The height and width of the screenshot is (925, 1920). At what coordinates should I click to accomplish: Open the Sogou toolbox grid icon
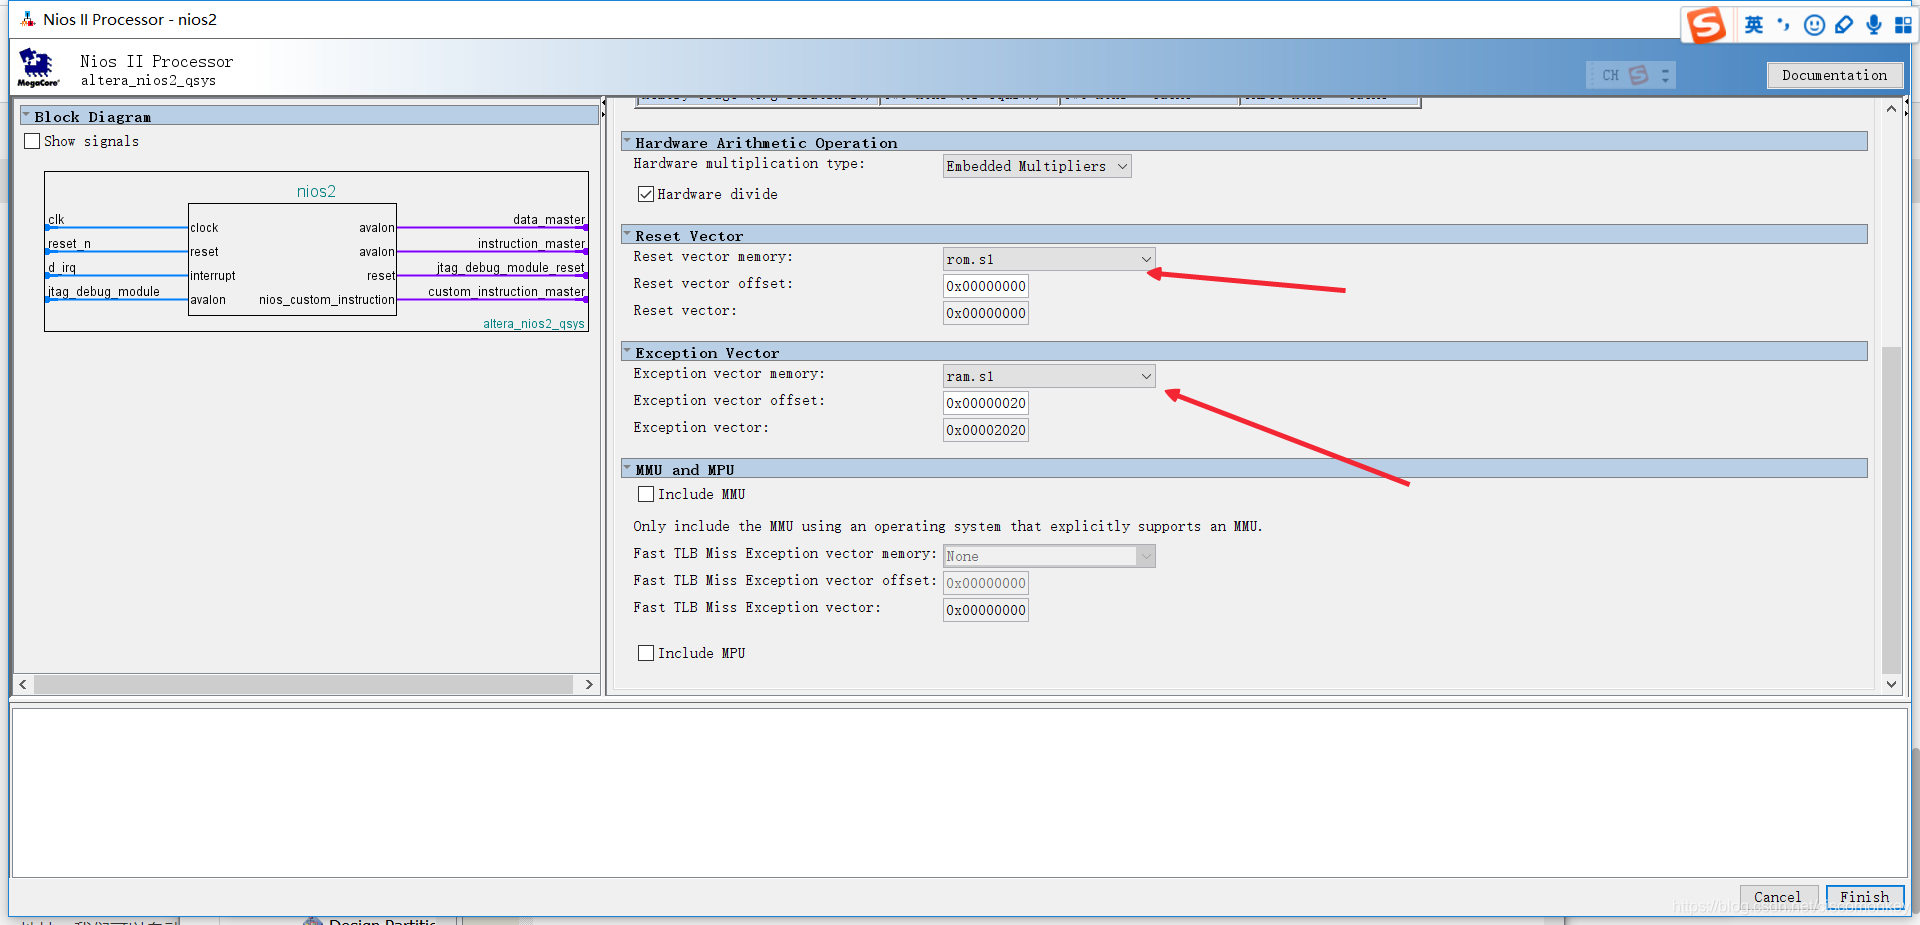click(x=1903, y=25)
